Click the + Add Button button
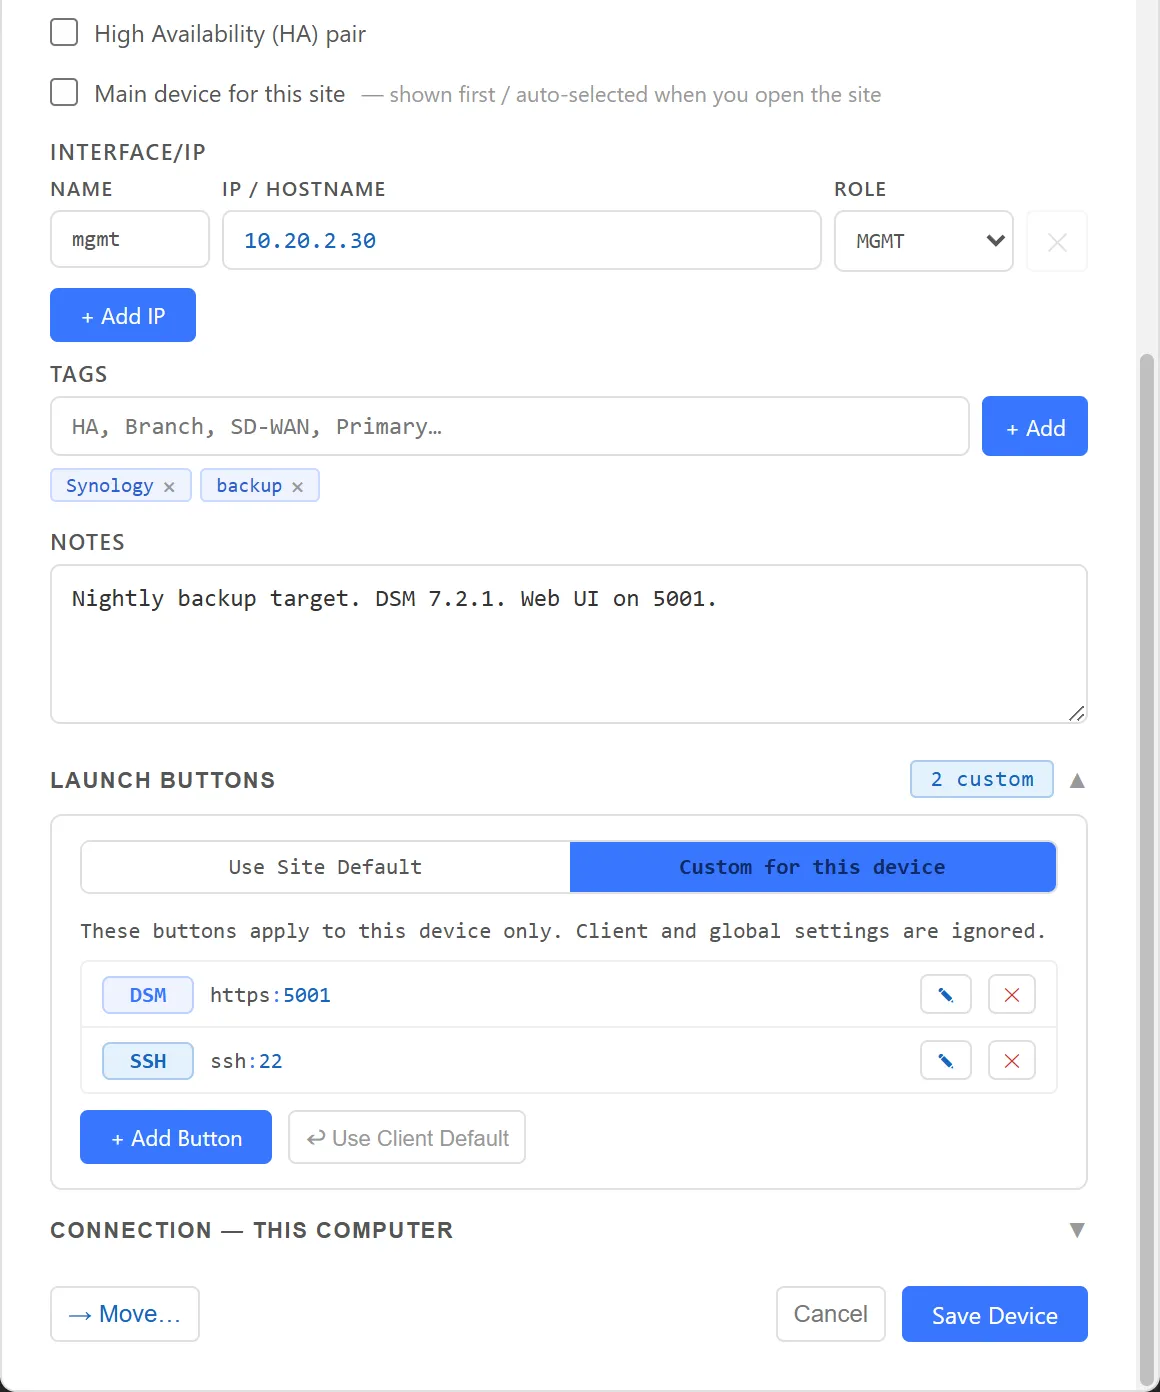The width and height of the screenshot is (1160, 1392). tap(176, 1138)
